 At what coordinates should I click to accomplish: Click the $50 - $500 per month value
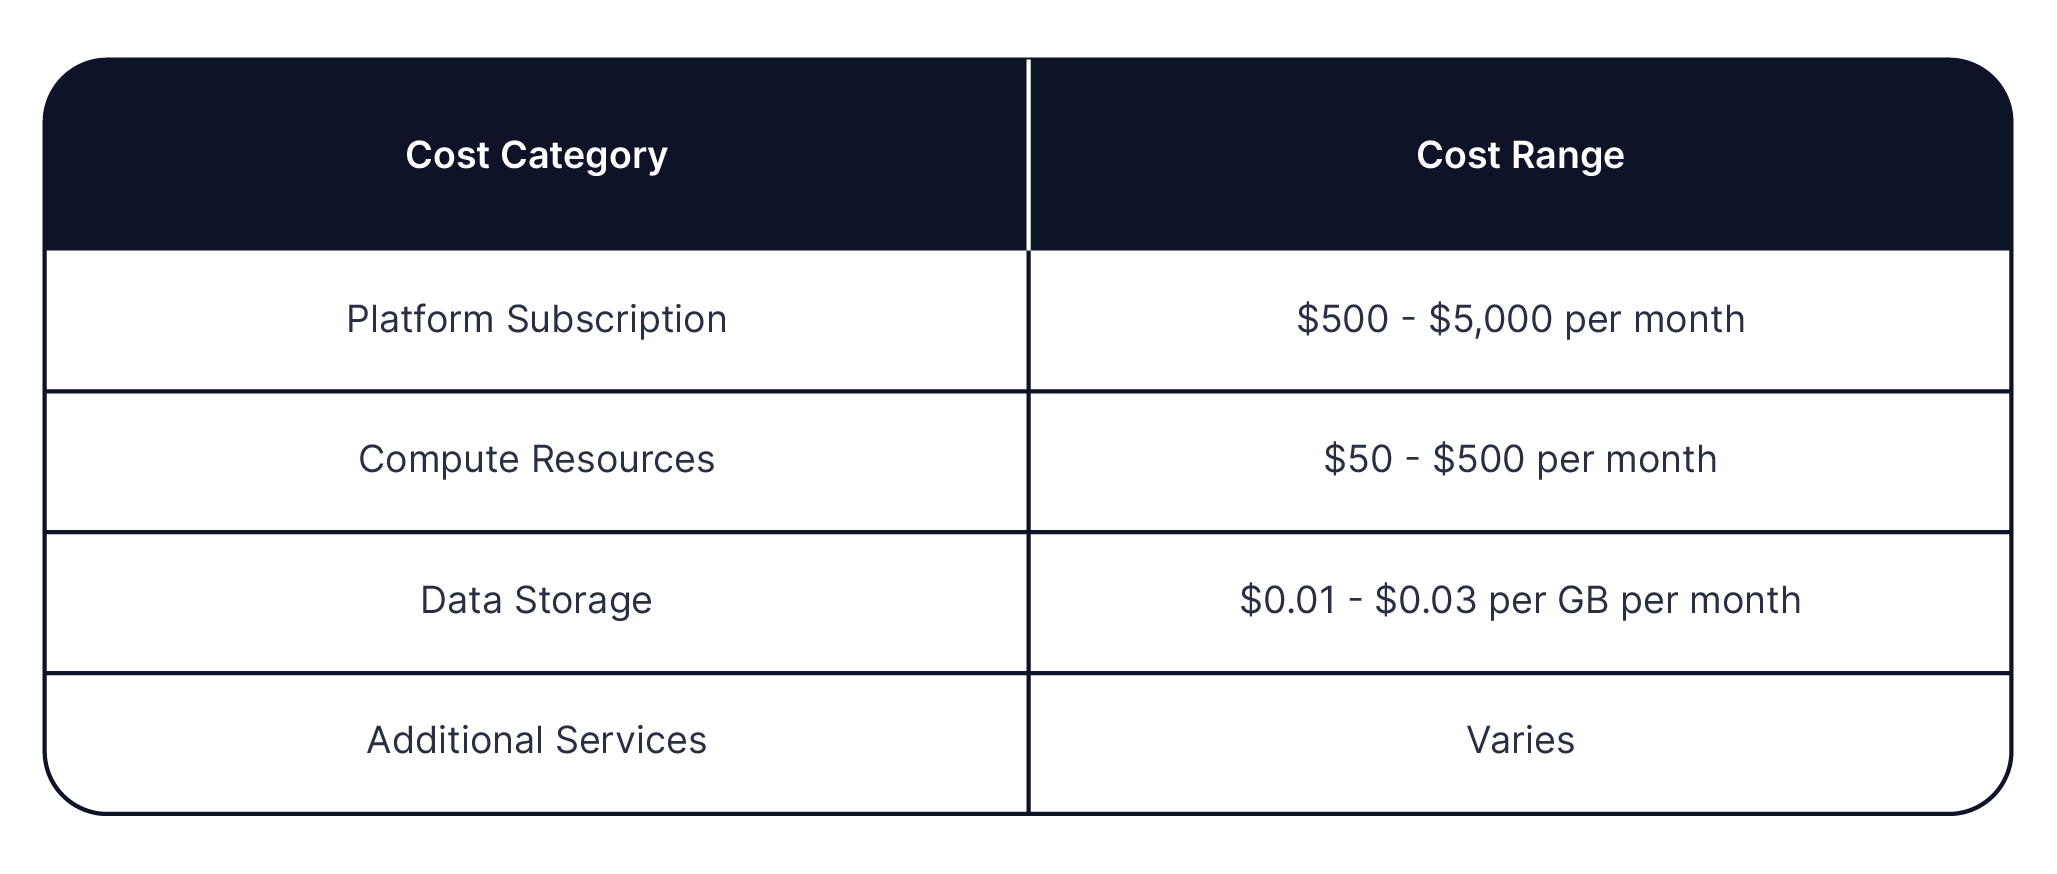[1520, 460]
